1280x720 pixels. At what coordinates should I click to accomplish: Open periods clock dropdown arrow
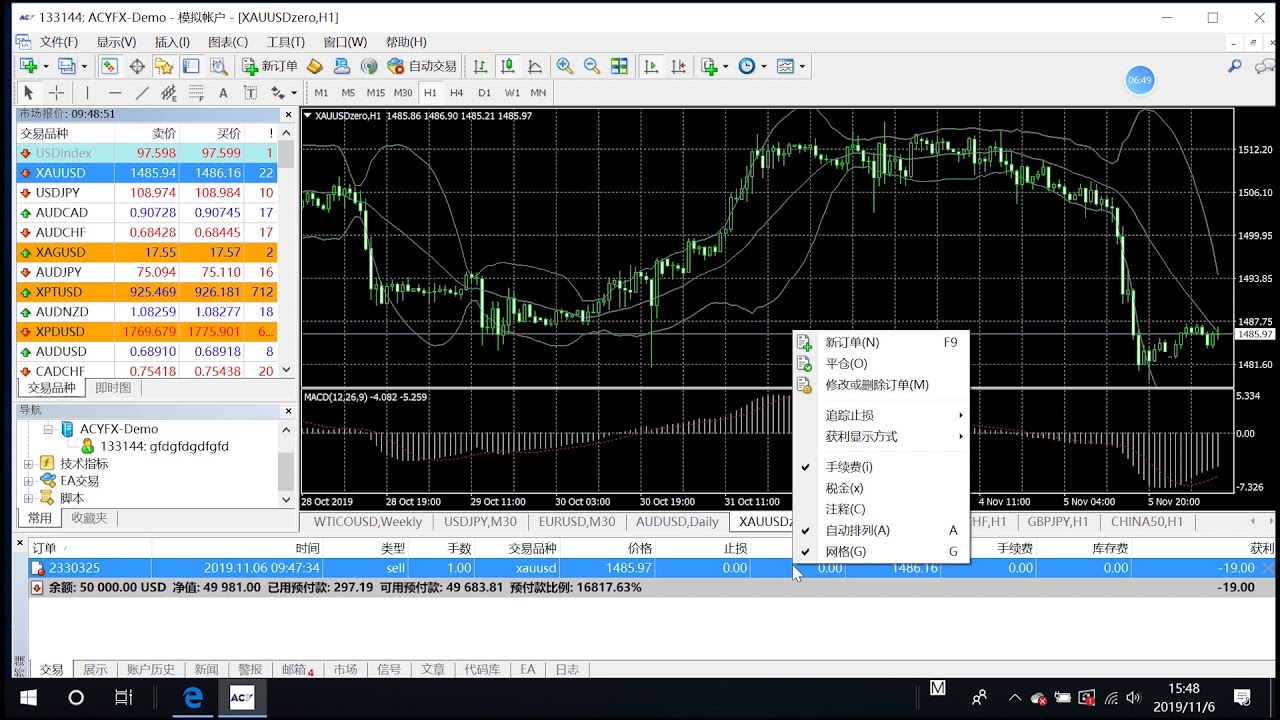point(764,67)
